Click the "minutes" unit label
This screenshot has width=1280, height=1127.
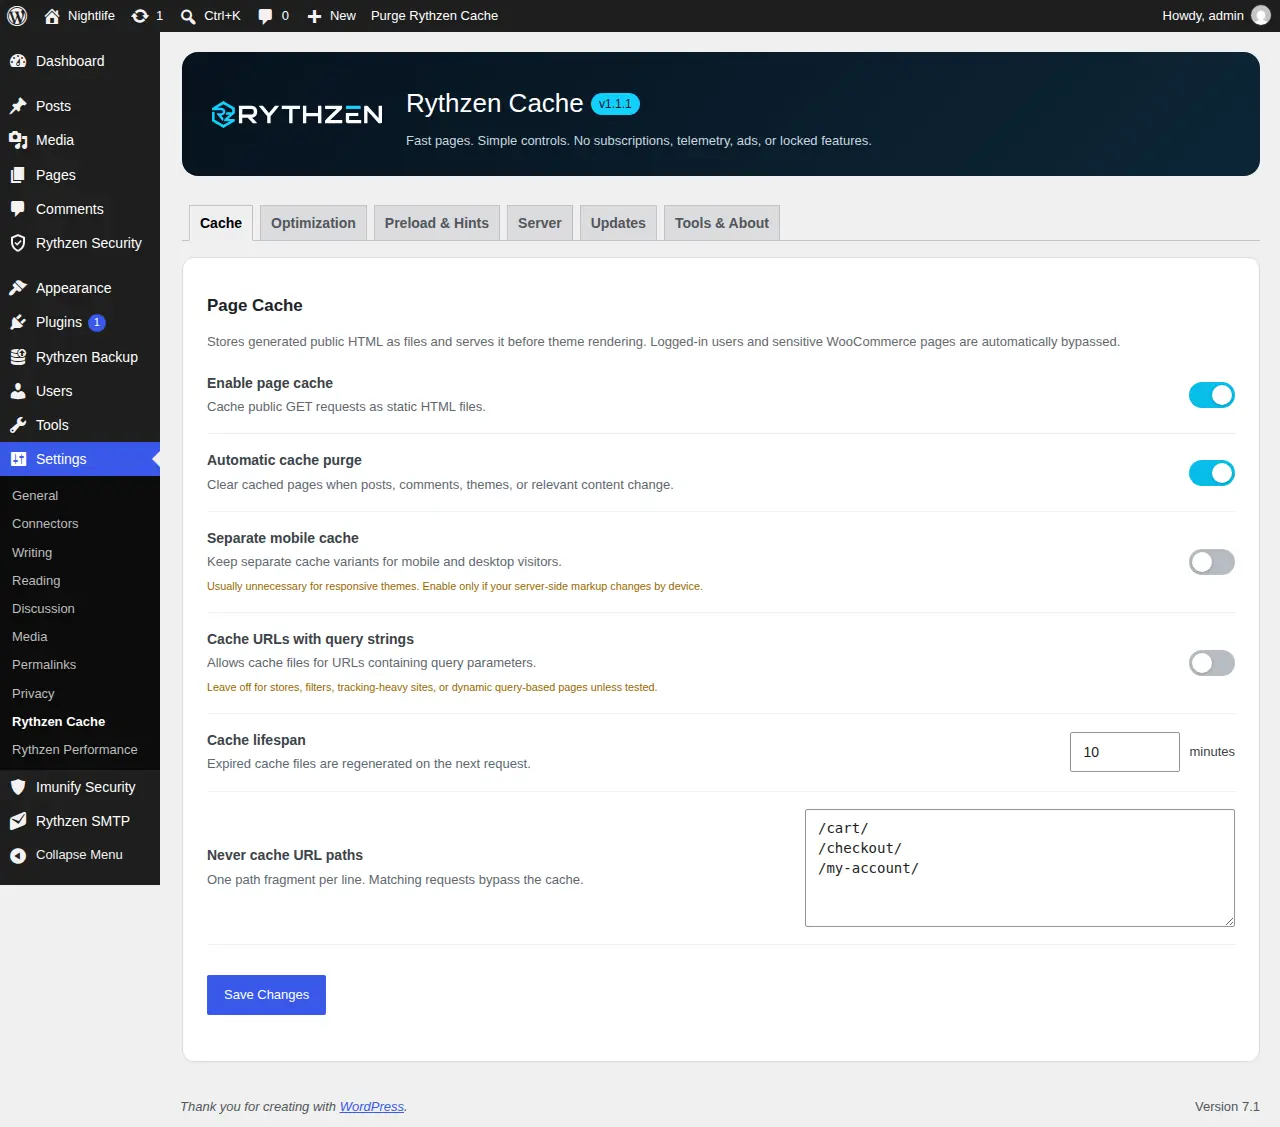pyautogui.click(x=1212, y=752)
